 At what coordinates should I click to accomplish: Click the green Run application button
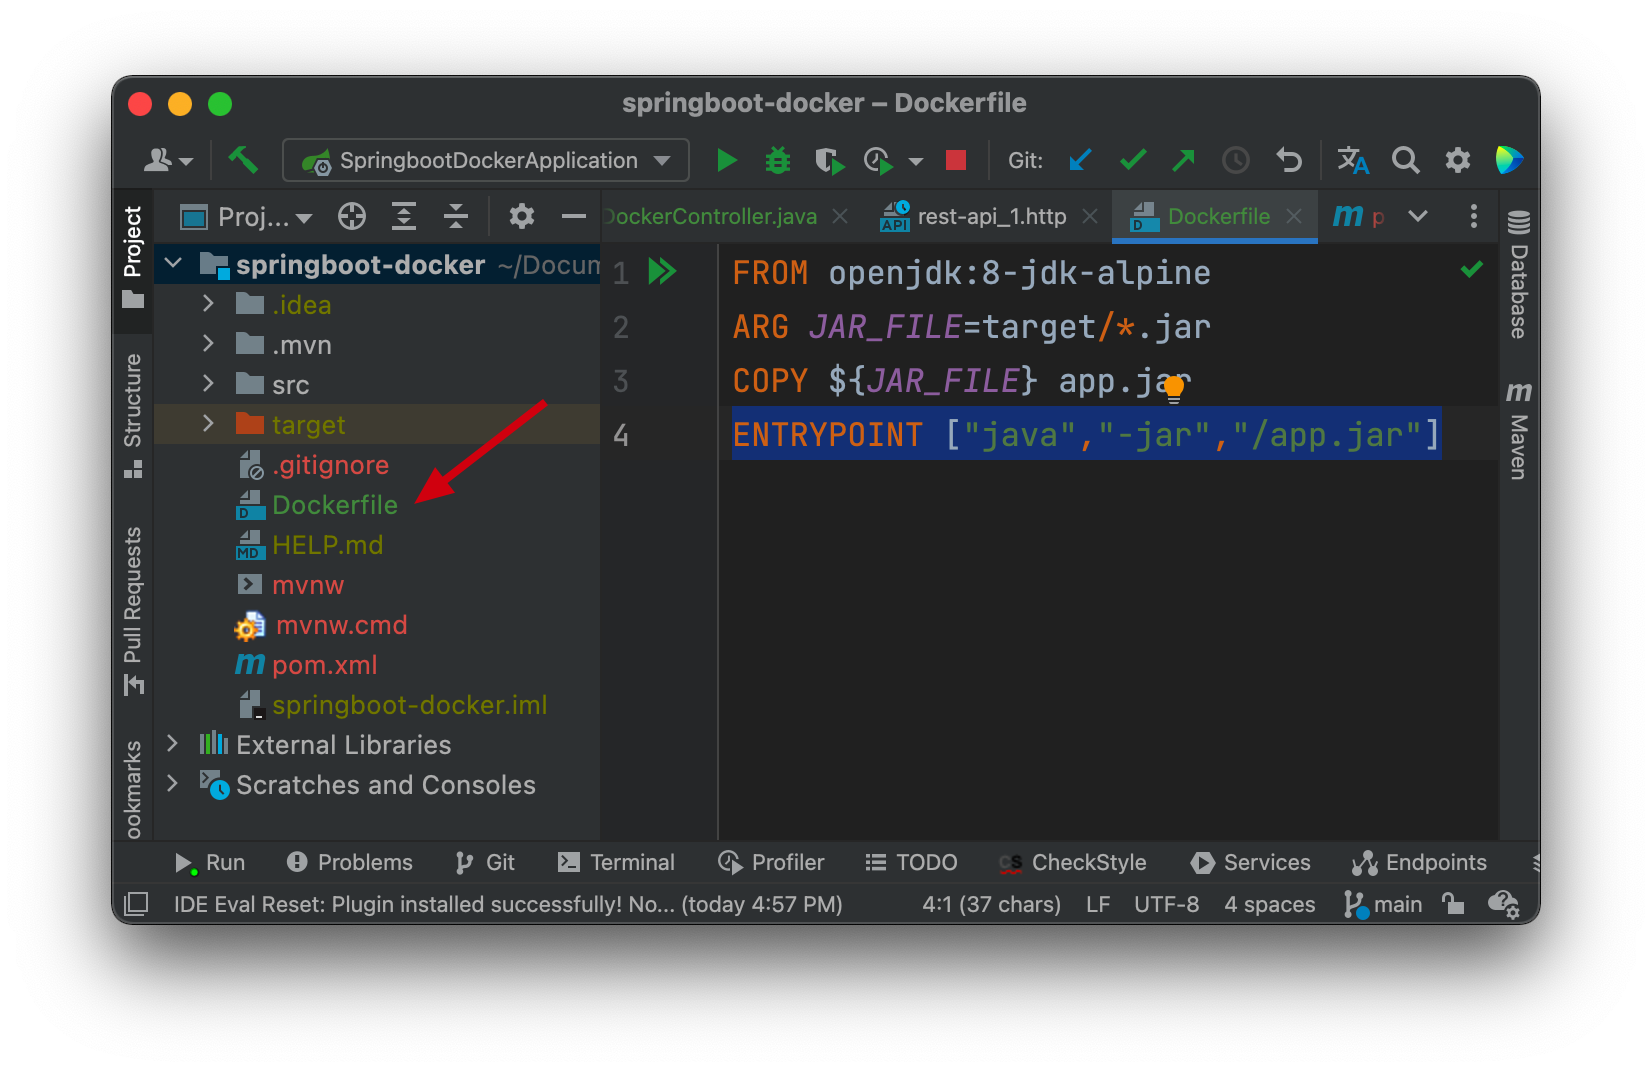tap(726, 160)
